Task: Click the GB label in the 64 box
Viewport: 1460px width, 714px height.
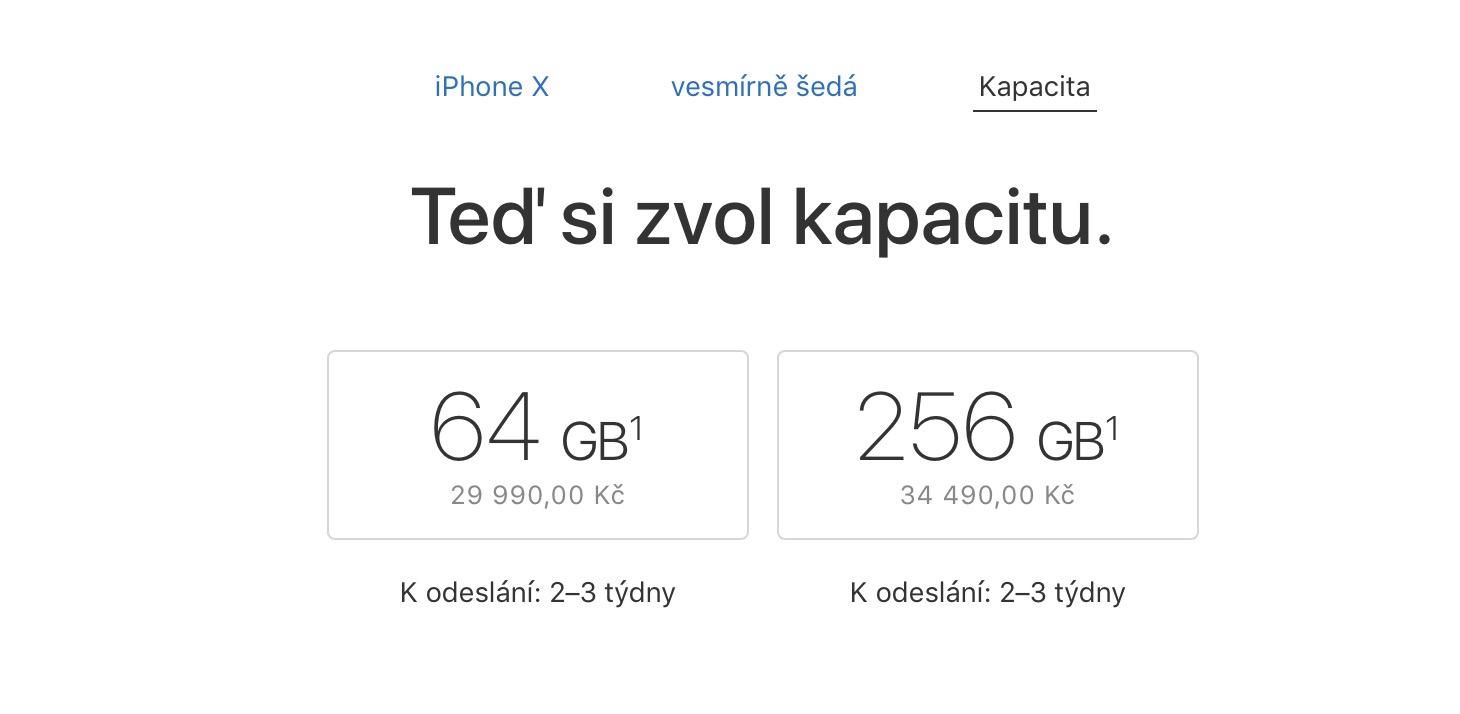Action: 594,441
